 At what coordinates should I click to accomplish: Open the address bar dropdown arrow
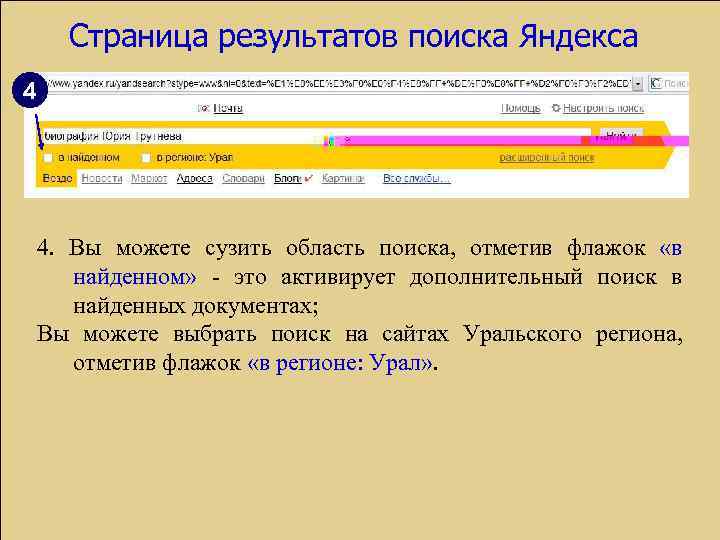point(637,84)
